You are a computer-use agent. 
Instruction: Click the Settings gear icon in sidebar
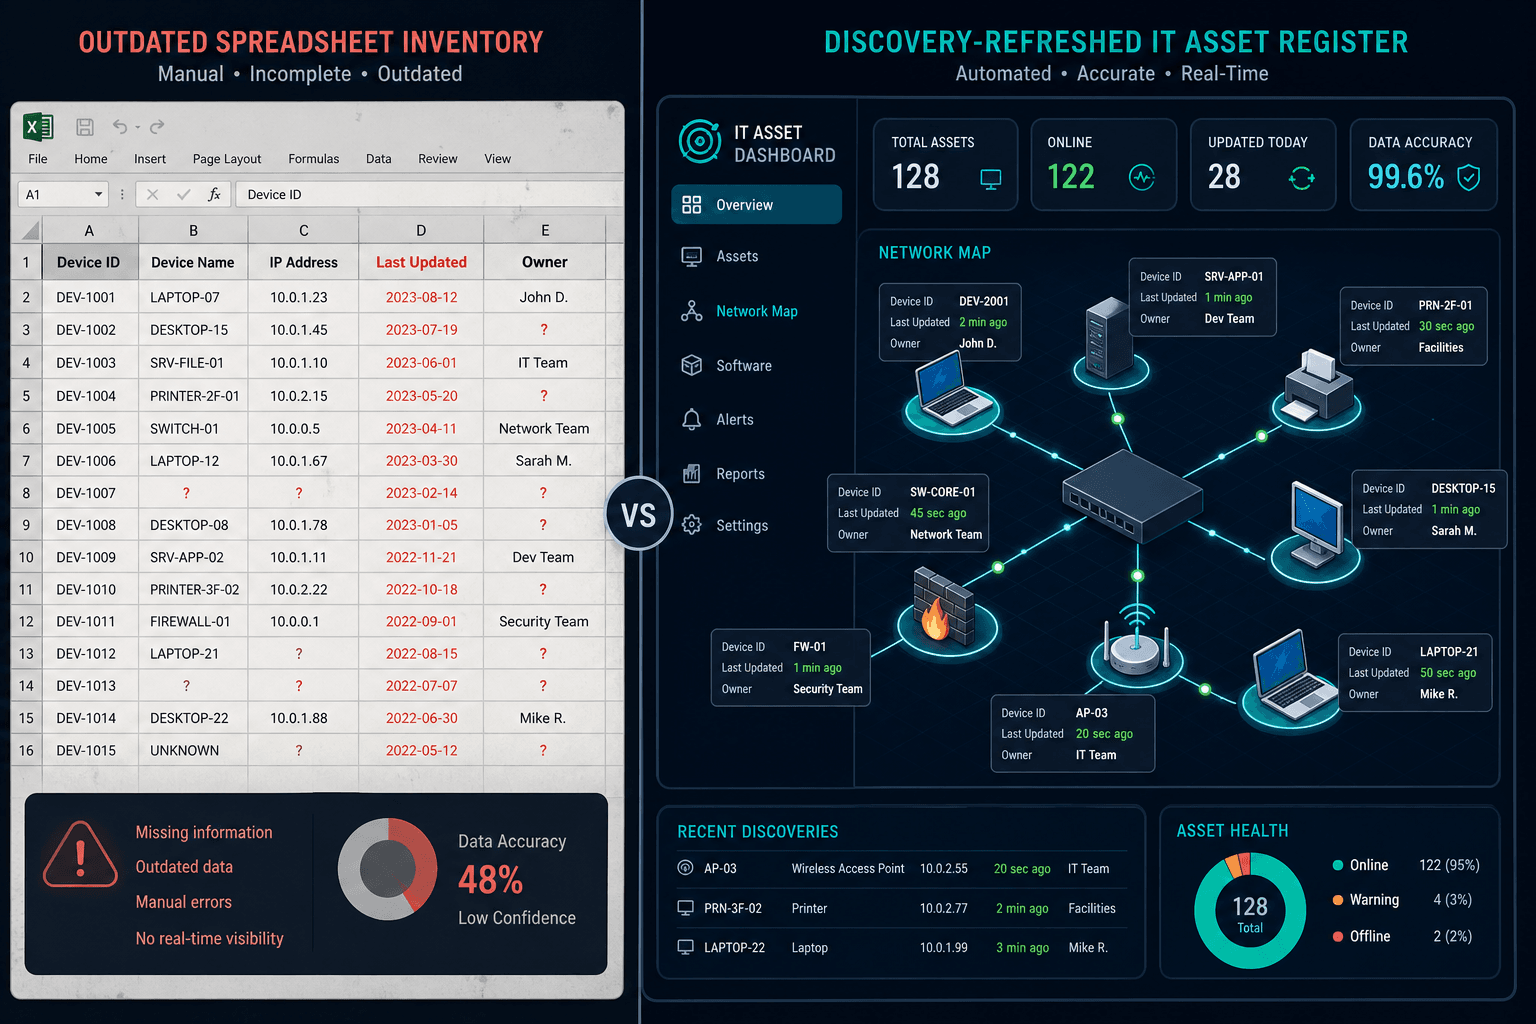coord(691,525)
